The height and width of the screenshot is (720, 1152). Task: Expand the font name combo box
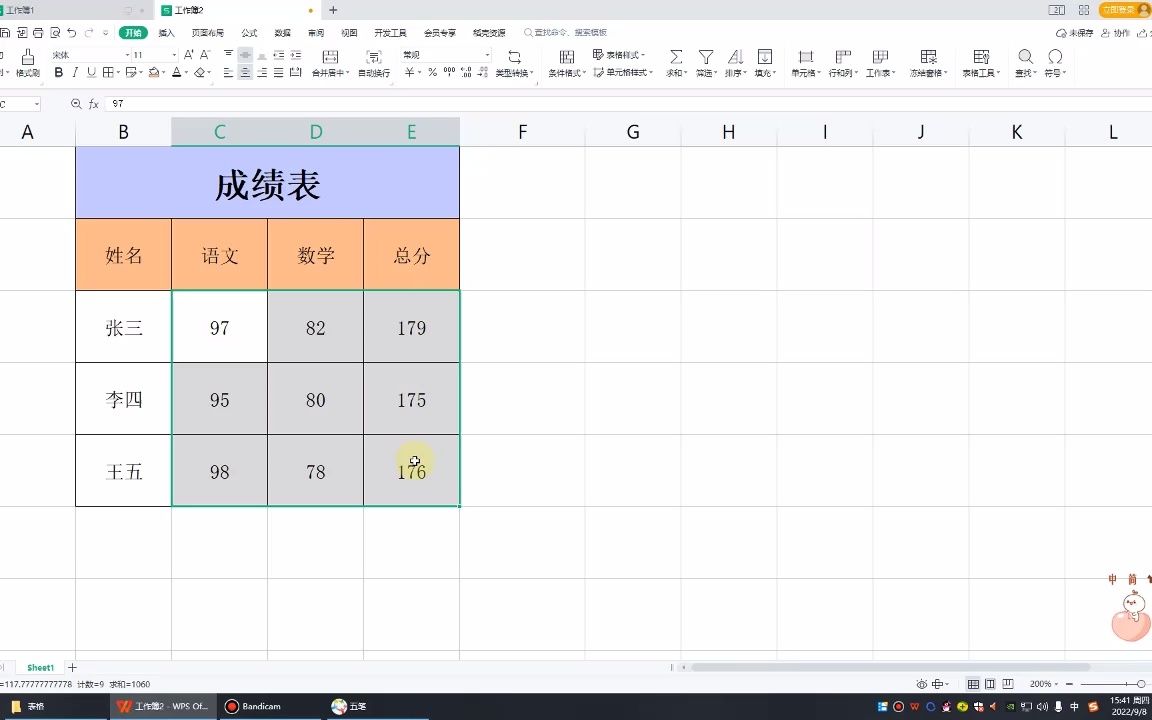127,54
